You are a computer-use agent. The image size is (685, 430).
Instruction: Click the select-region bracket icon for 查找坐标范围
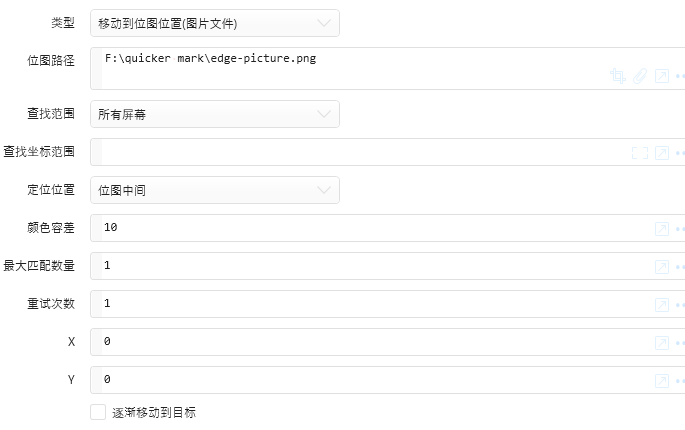pyautogui.click(x=640, y=153)
